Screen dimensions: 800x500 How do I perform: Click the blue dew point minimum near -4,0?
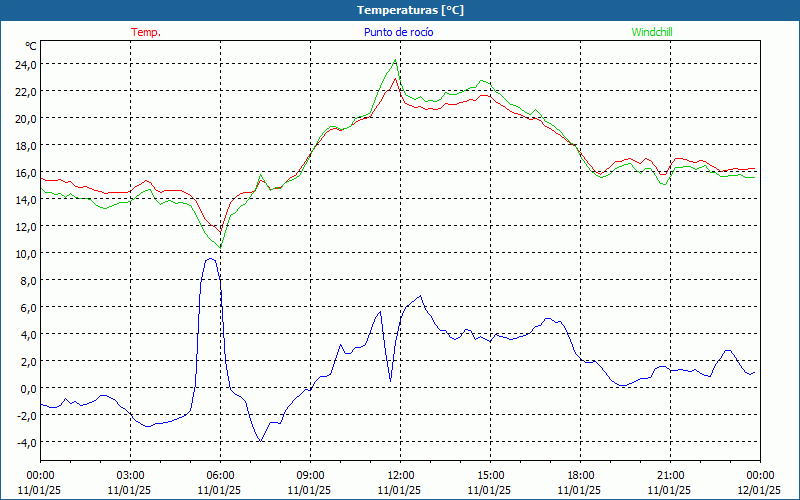point(260,440)
